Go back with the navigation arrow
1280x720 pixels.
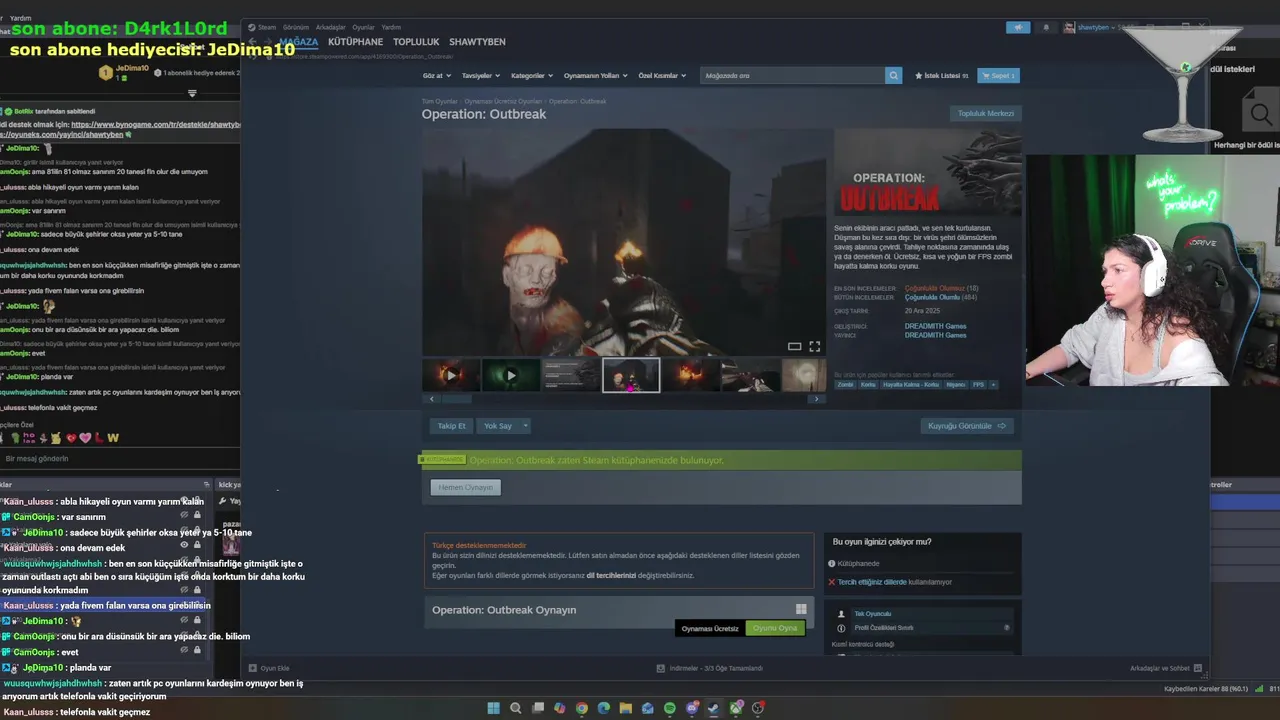pos(253,42)
